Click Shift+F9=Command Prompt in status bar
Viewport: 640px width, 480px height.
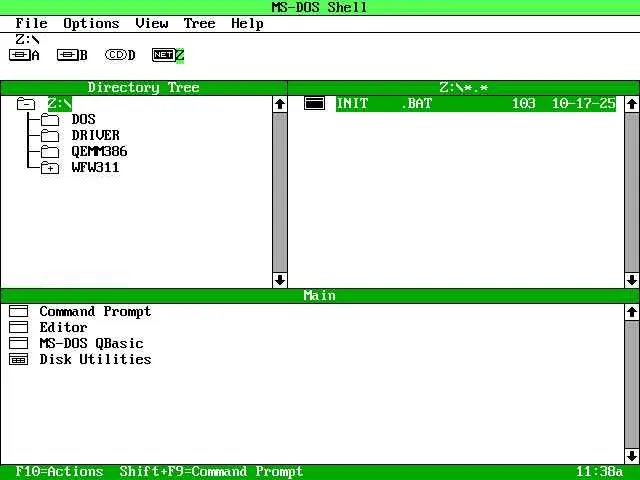(x=211, y=471)
